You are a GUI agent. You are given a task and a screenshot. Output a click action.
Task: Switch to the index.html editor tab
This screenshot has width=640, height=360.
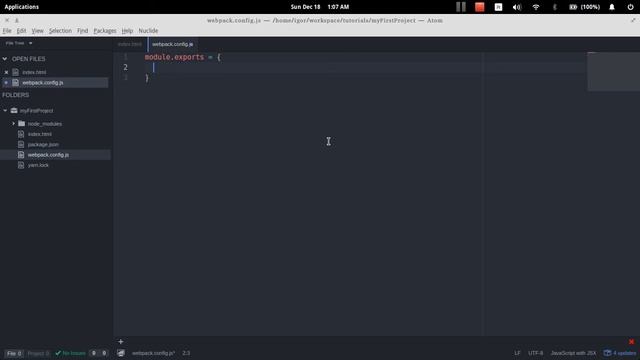pos(130,44)
